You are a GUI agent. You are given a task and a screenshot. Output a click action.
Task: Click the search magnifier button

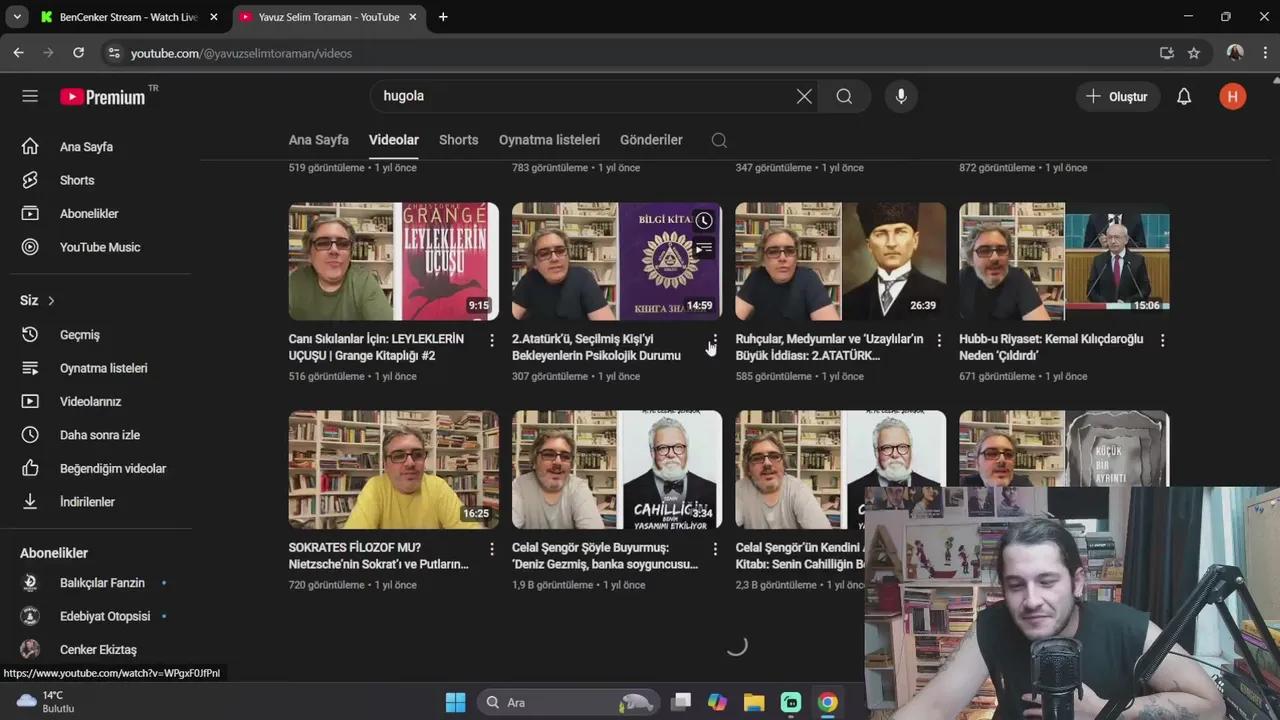pos(844,96)
